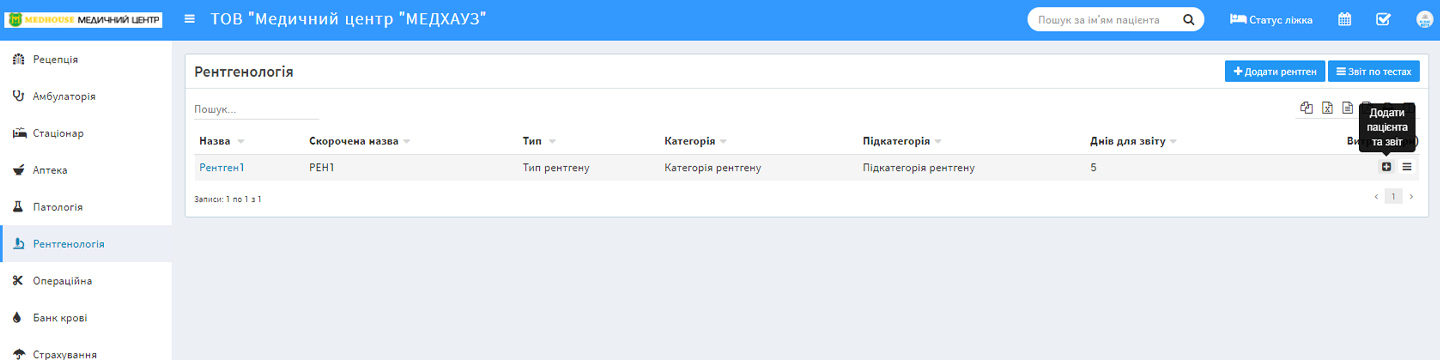
Task: Open the checklist tasks icon in header
Action: (x=1383, y=19)
